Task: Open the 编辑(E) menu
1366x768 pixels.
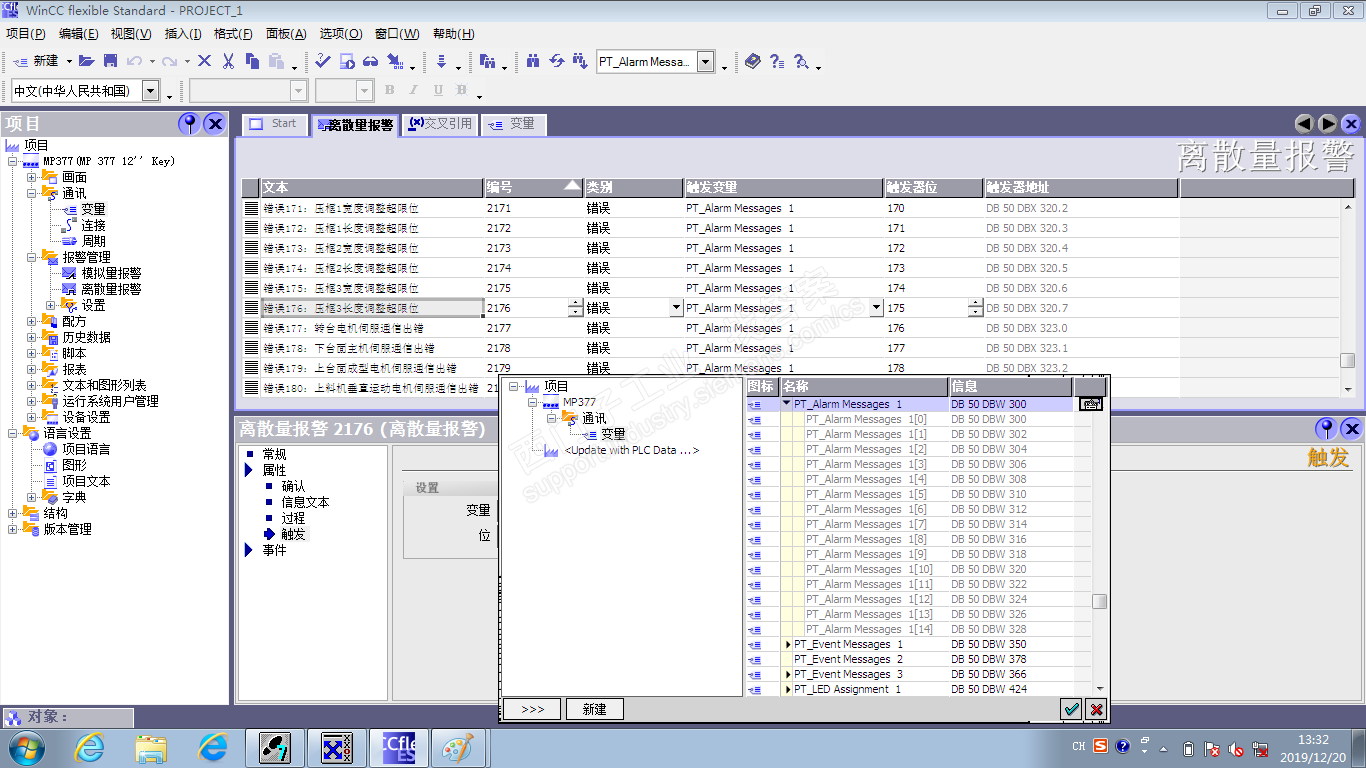Action: pos(78,33)
